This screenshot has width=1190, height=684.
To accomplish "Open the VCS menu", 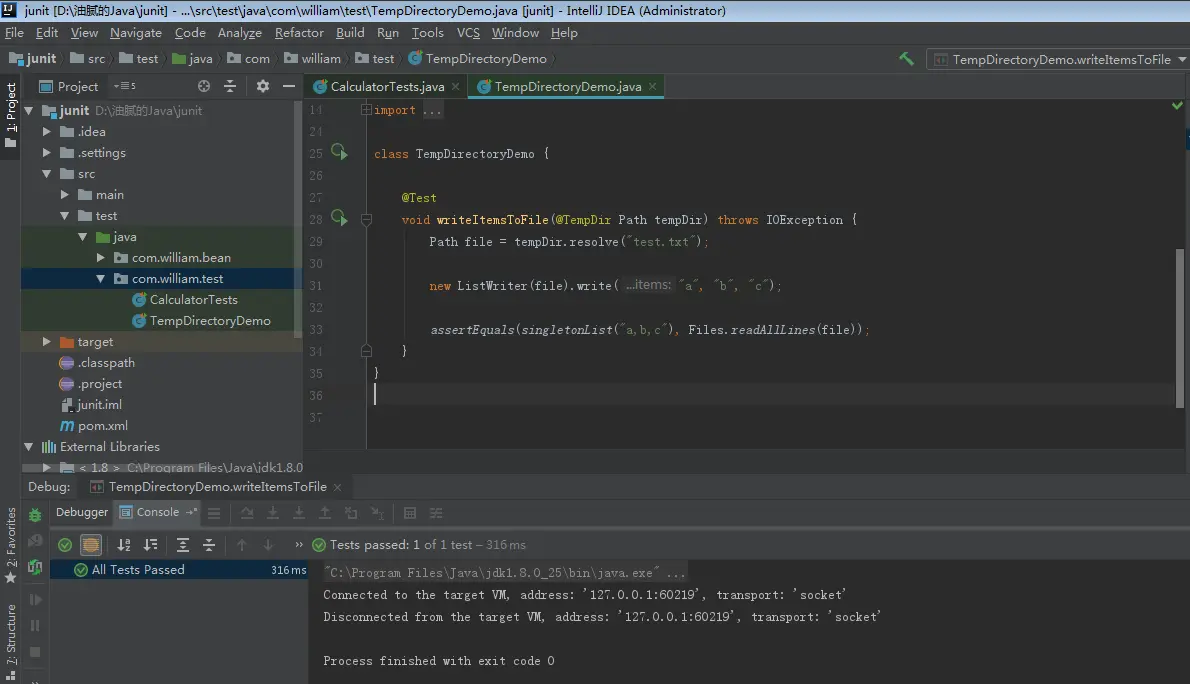I will click(x=468, y=33).
